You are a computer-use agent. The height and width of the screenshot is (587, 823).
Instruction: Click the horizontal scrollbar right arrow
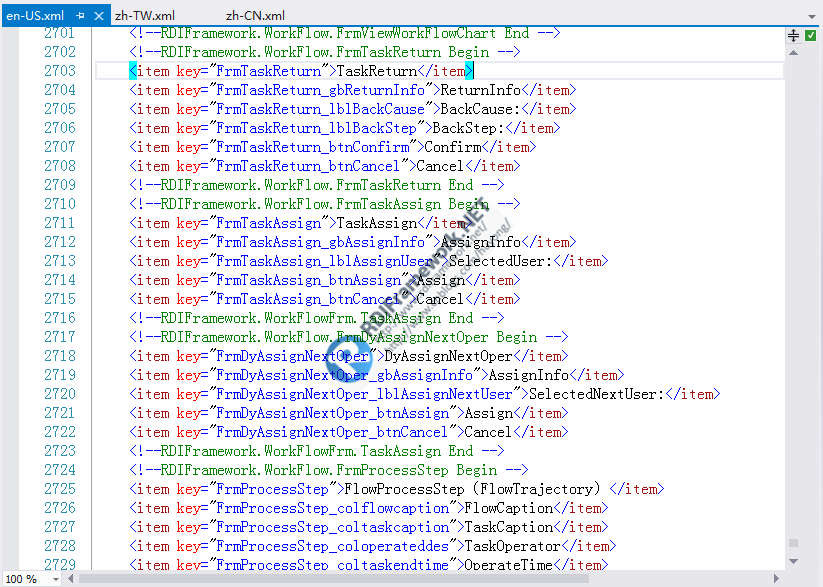point(776,579)
